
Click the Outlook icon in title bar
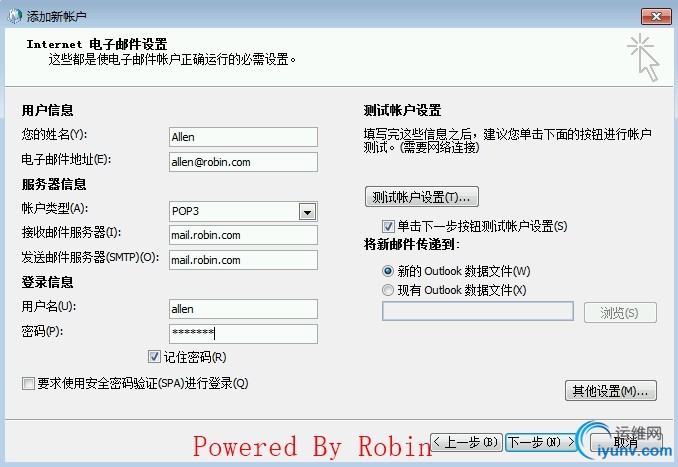[x=15, y=16]
